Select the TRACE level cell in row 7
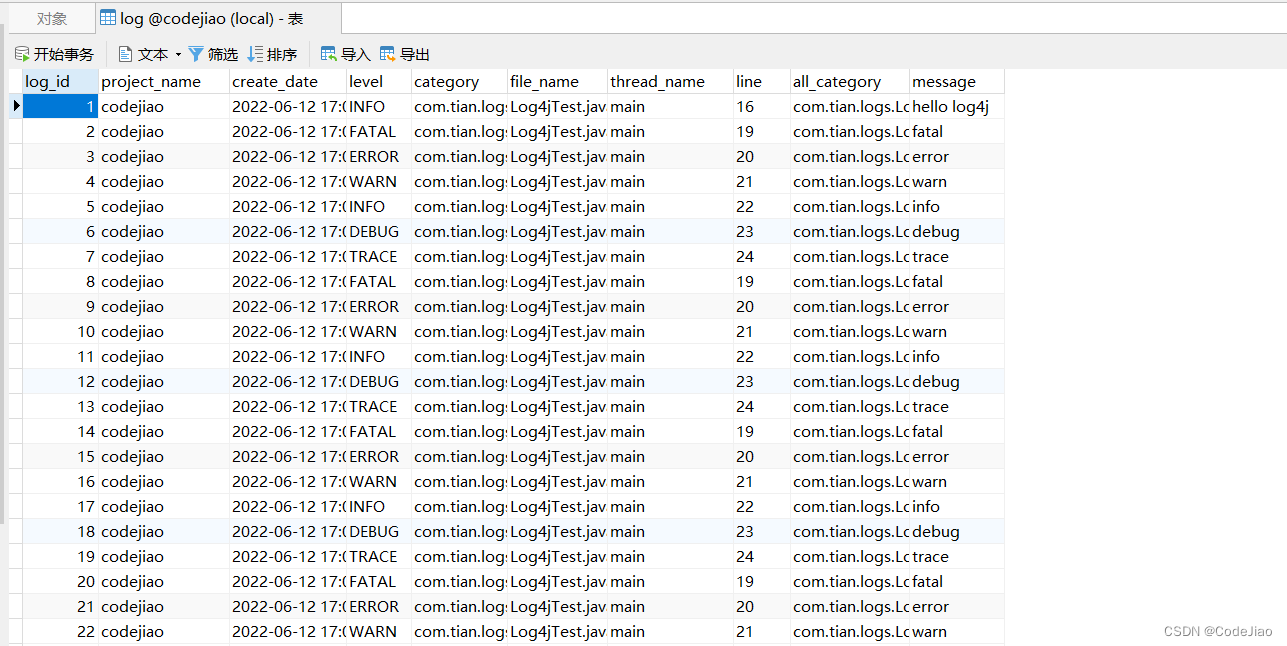This screenshot has width=1287, height=646. (378, 256)
